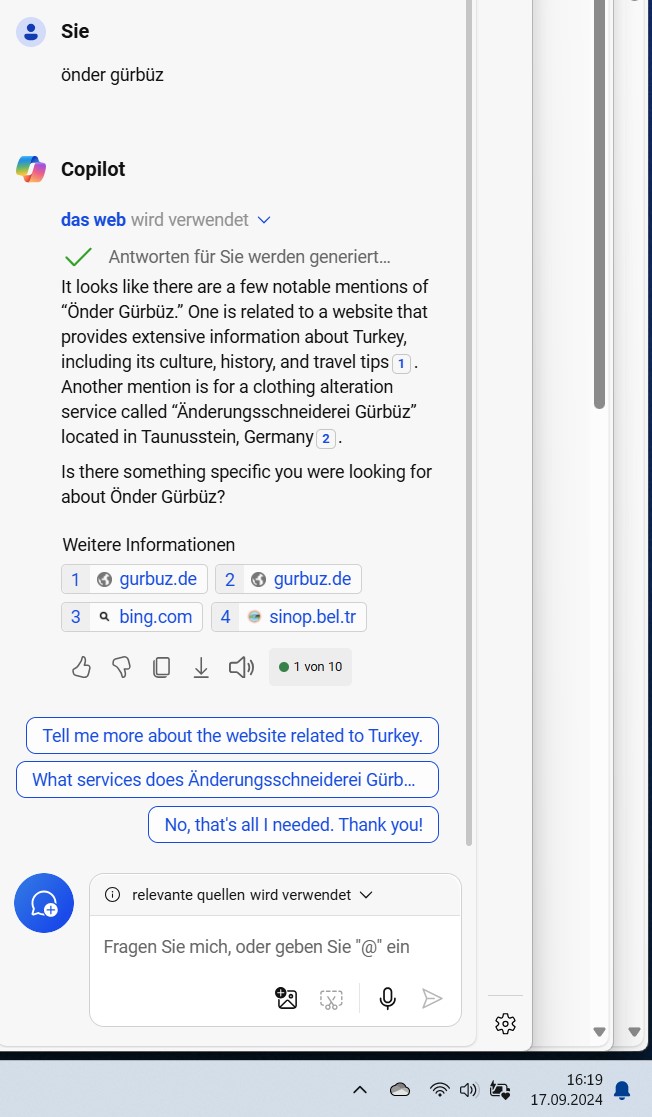Screen dimensions: 652x1117
Task: Start a new topic with chat-plus button
Action: click(44, 903)
